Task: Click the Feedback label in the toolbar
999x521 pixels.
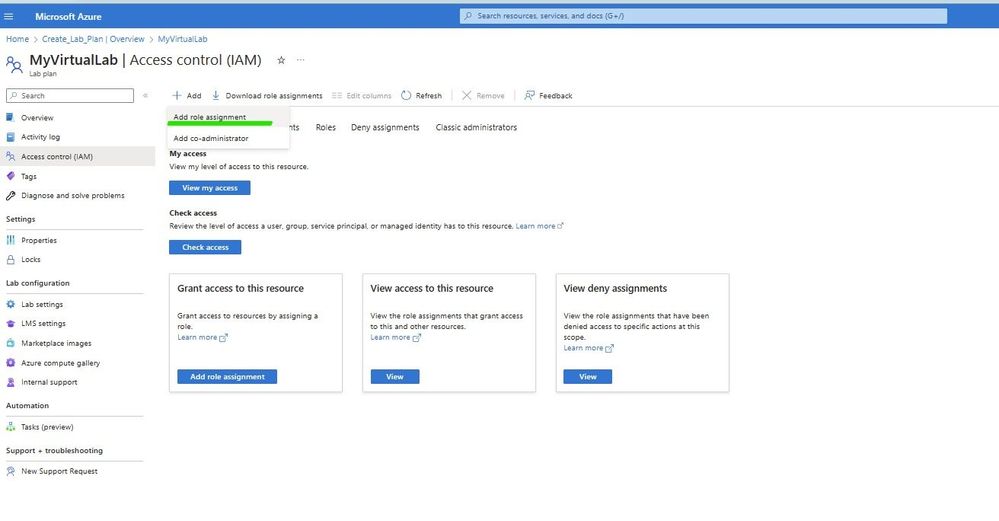Action: tap(556, 96)
